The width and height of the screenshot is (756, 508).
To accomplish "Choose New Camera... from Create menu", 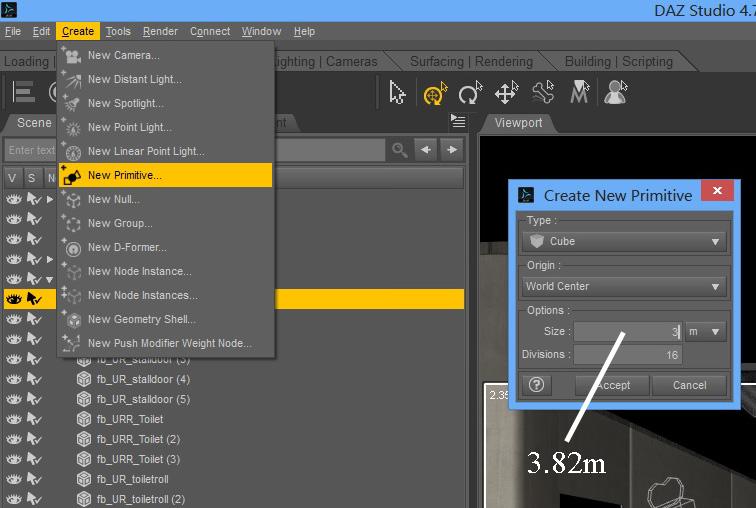I will 165,55.
